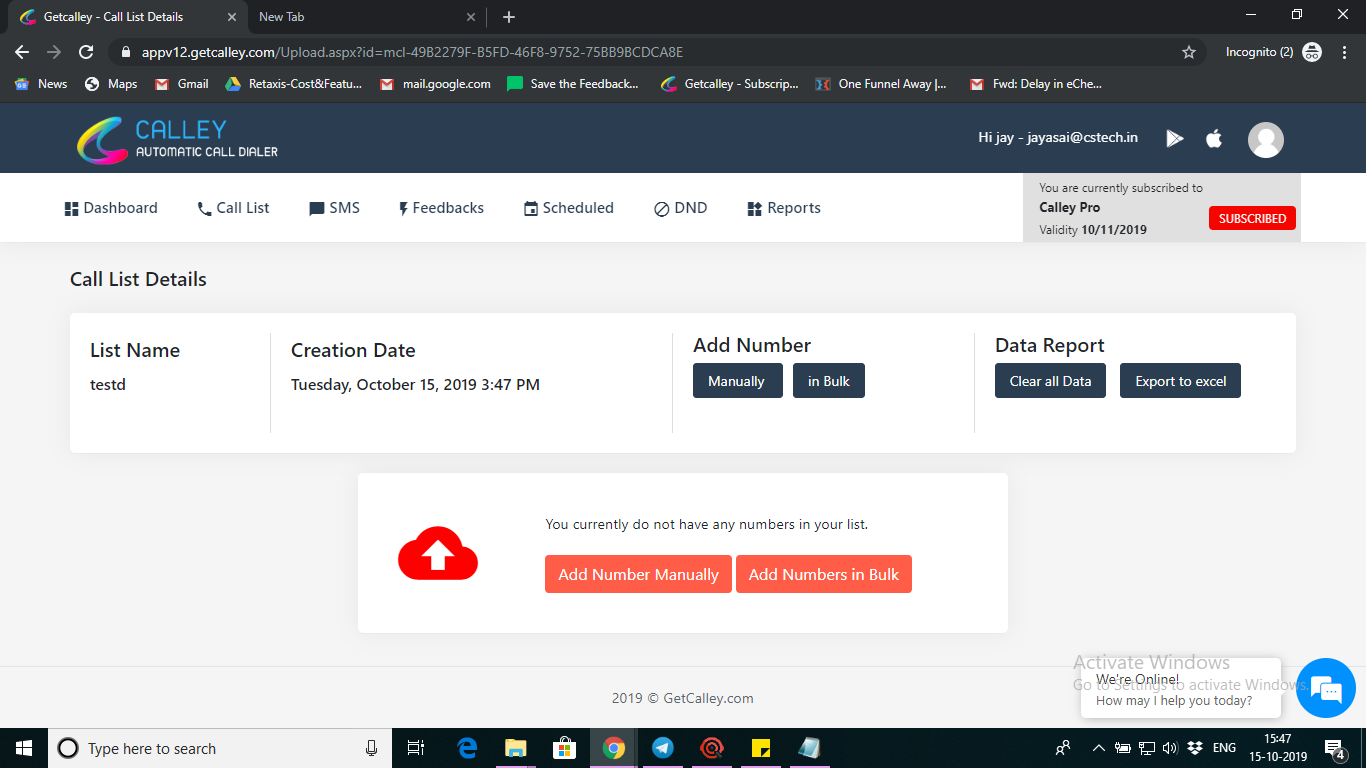Click the Add Number Manually button

click(x=638, y=574)
